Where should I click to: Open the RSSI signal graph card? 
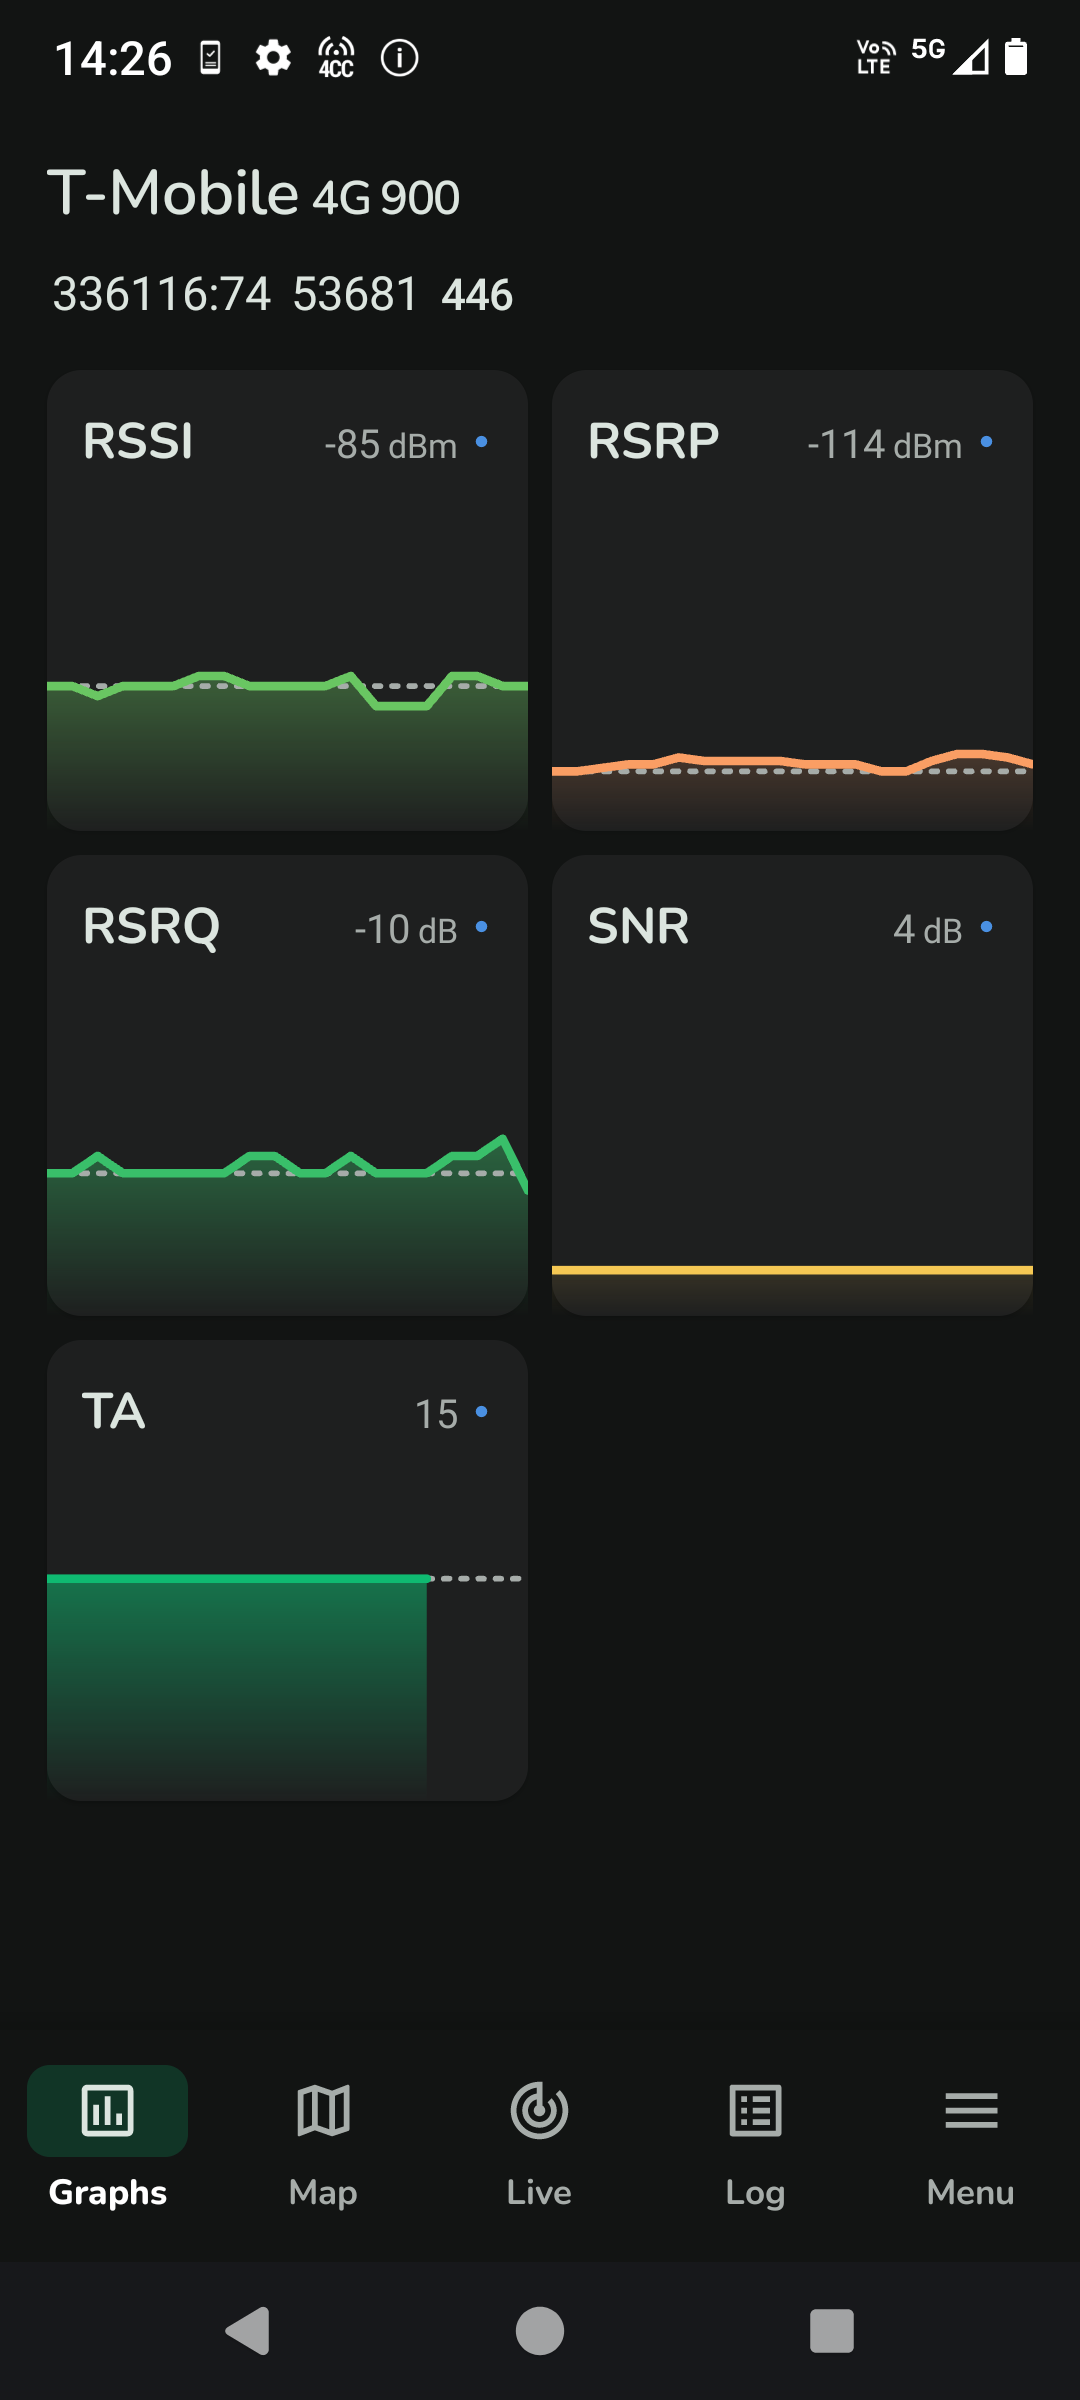pyautogui.click(x=287, y=600)
